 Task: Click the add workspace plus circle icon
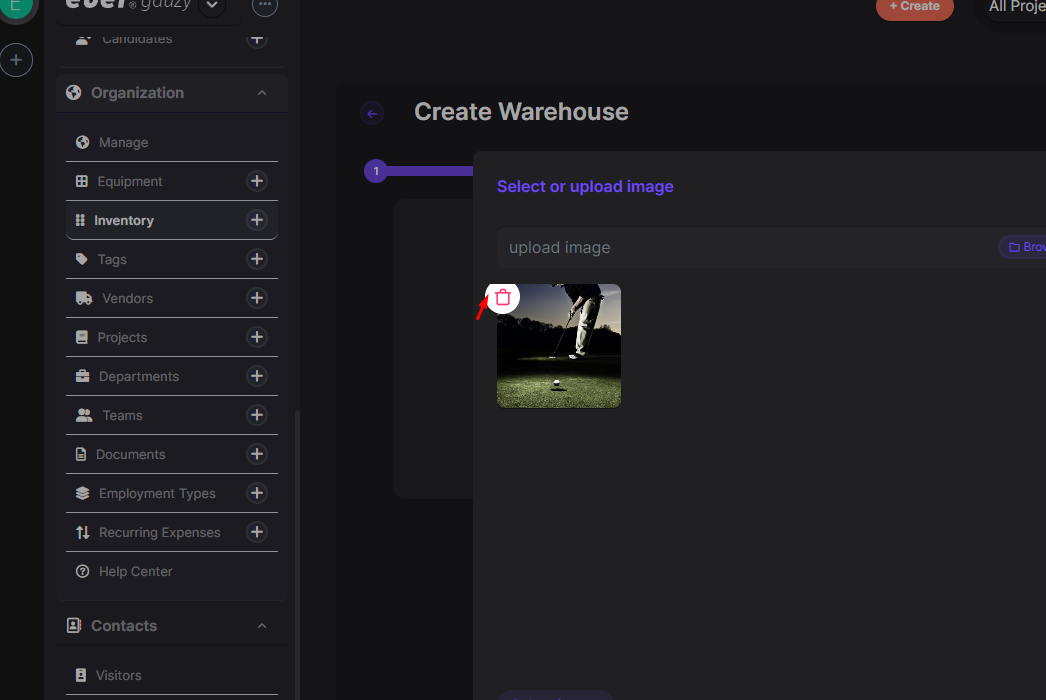click(16, 60)
